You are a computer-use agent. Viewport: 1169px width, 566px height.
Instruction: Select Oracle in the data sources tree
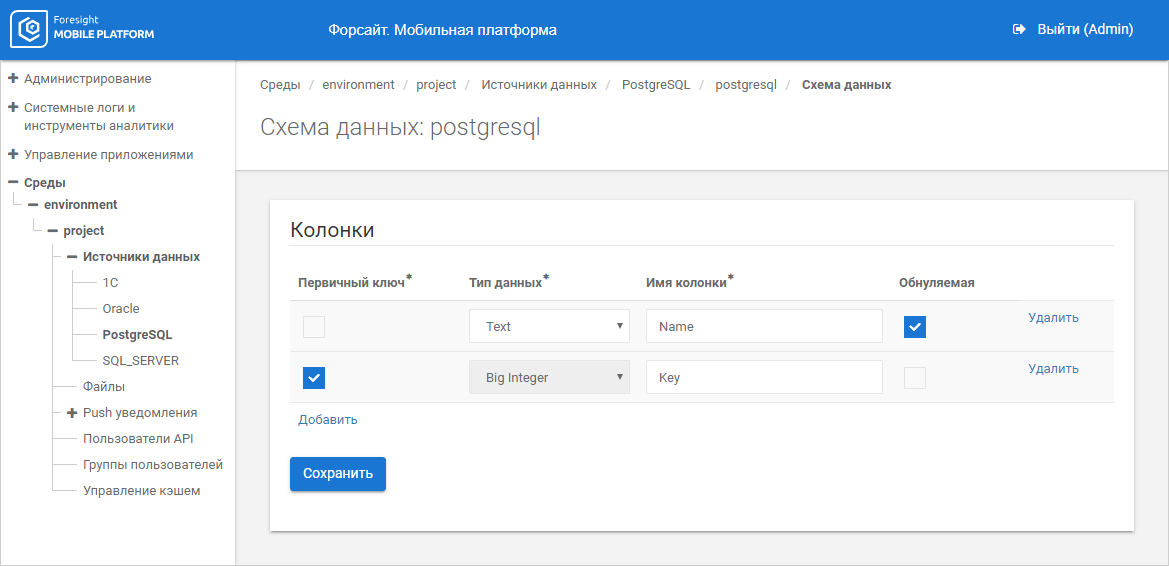(x=121, y=309)
